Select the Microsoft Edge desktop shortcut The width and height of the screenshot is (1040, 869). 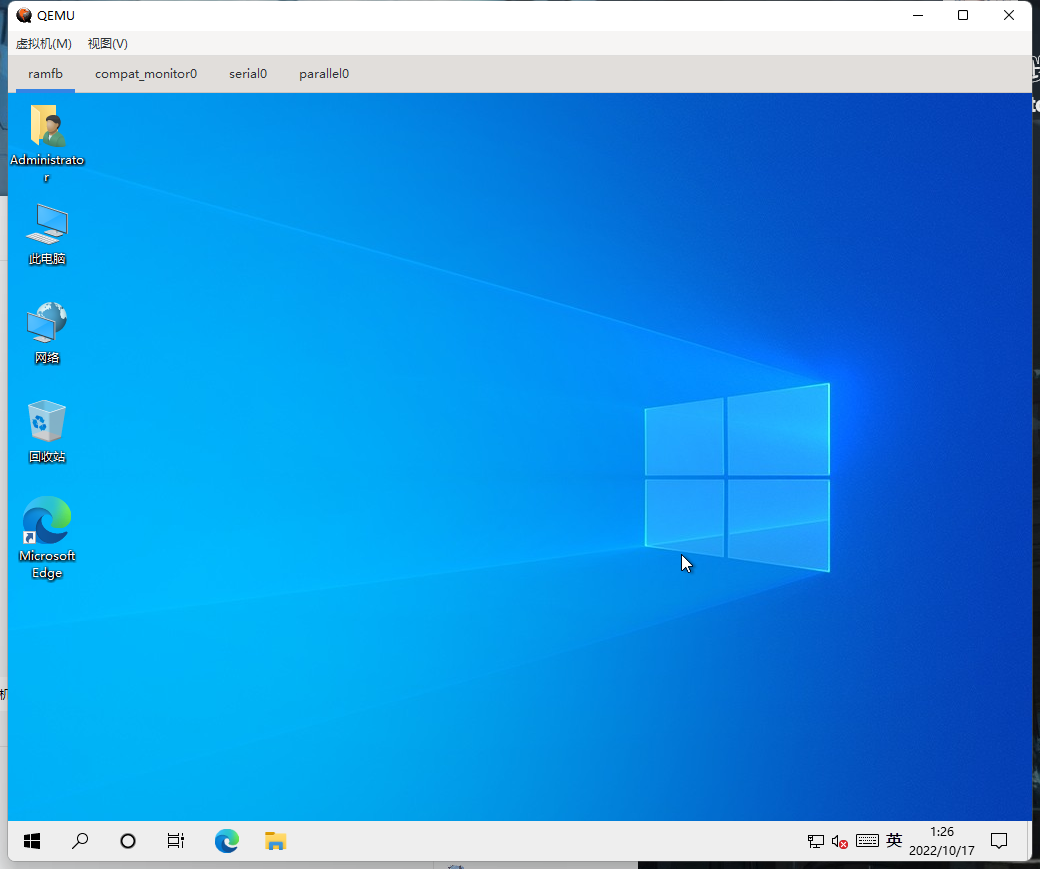47,538
